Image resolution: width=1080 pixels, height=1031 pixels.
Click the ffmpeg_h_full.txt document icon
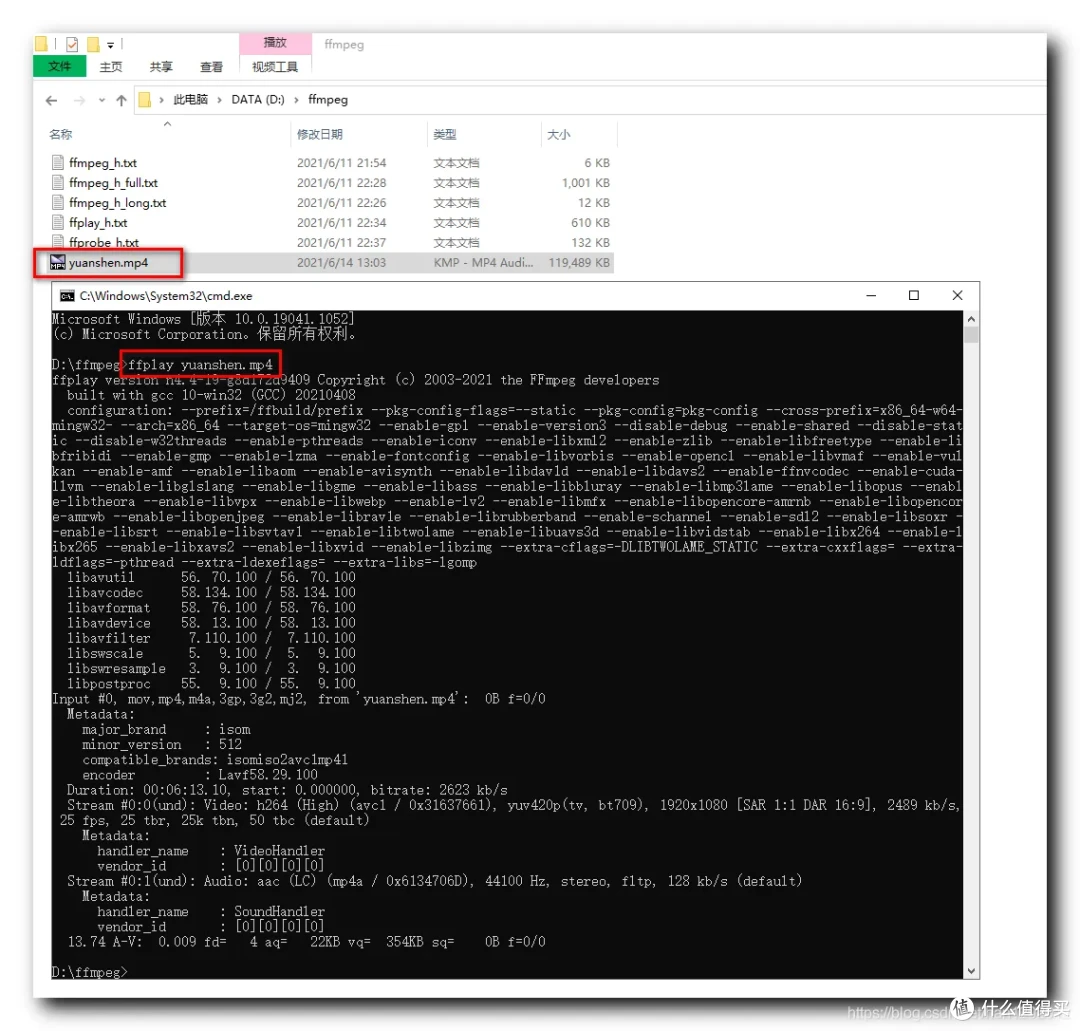[58, 183]
